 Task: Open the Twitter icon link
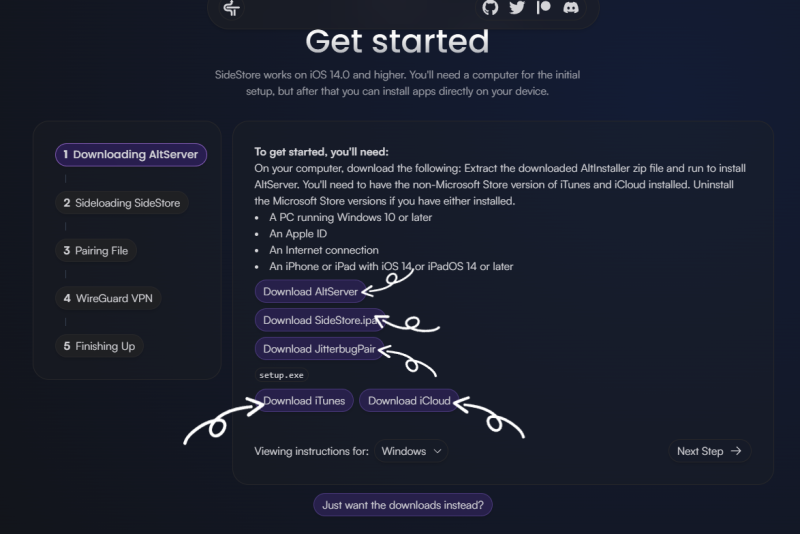click(x=517, y=8)
